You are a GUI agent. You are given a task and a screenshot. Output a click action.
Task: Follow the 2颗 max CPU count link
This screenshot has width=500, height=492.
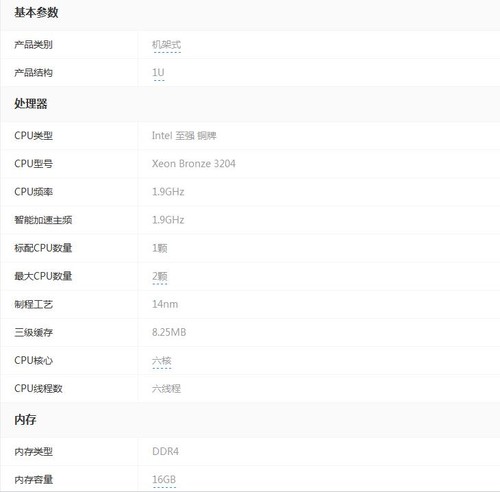[x=160, y=276]
